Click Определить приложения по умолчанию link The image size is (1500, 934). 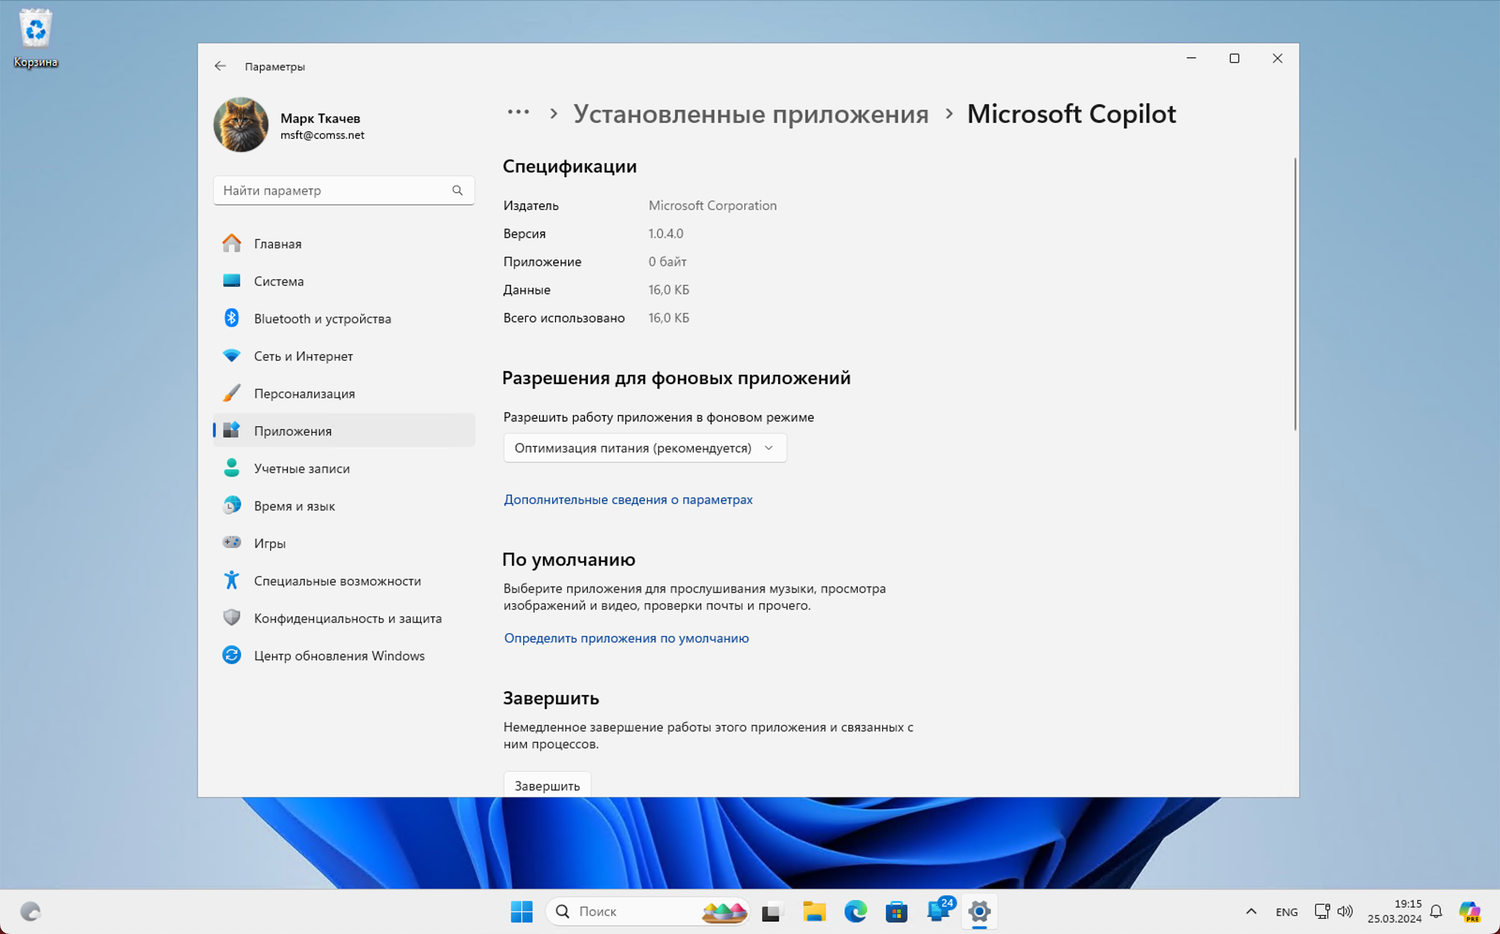coord(626,638)
